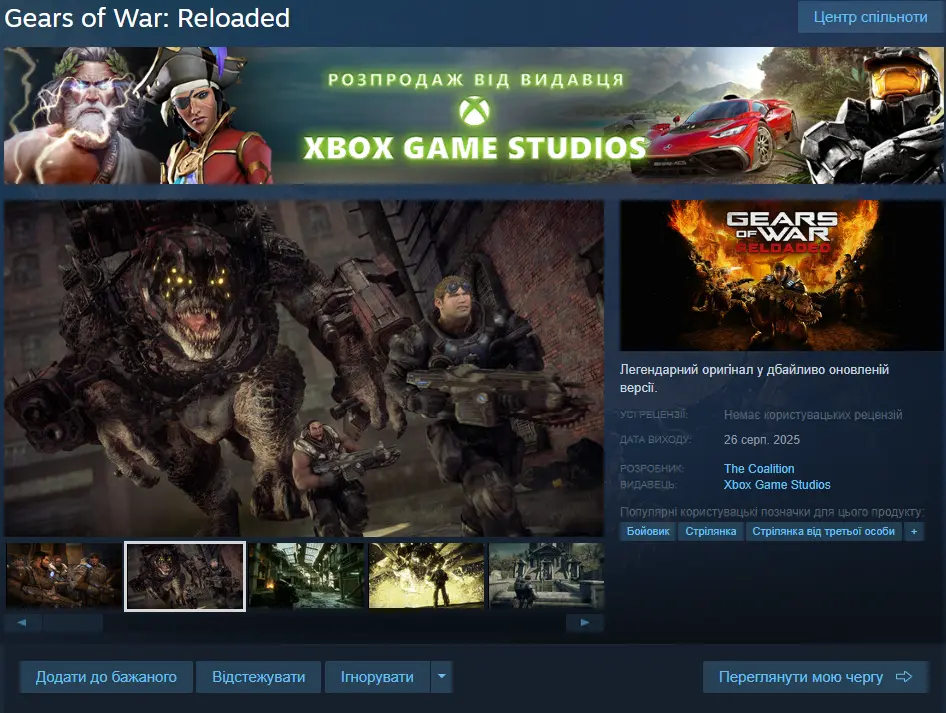Screen dimensions: 946x713
Task: Open the Центр спільноти community hub
Action: click(870, 17)
